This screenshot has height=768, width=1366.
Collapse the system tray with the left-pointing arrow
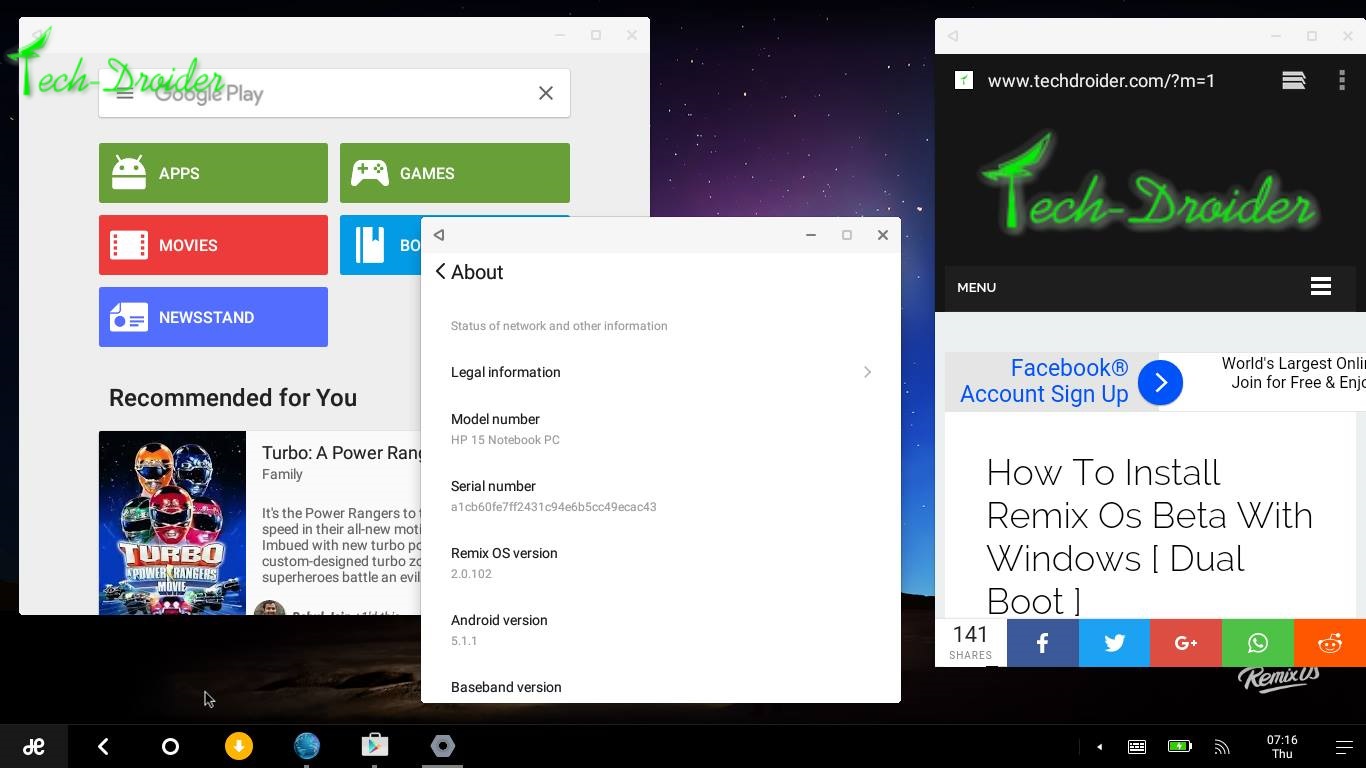point(1099,746)
